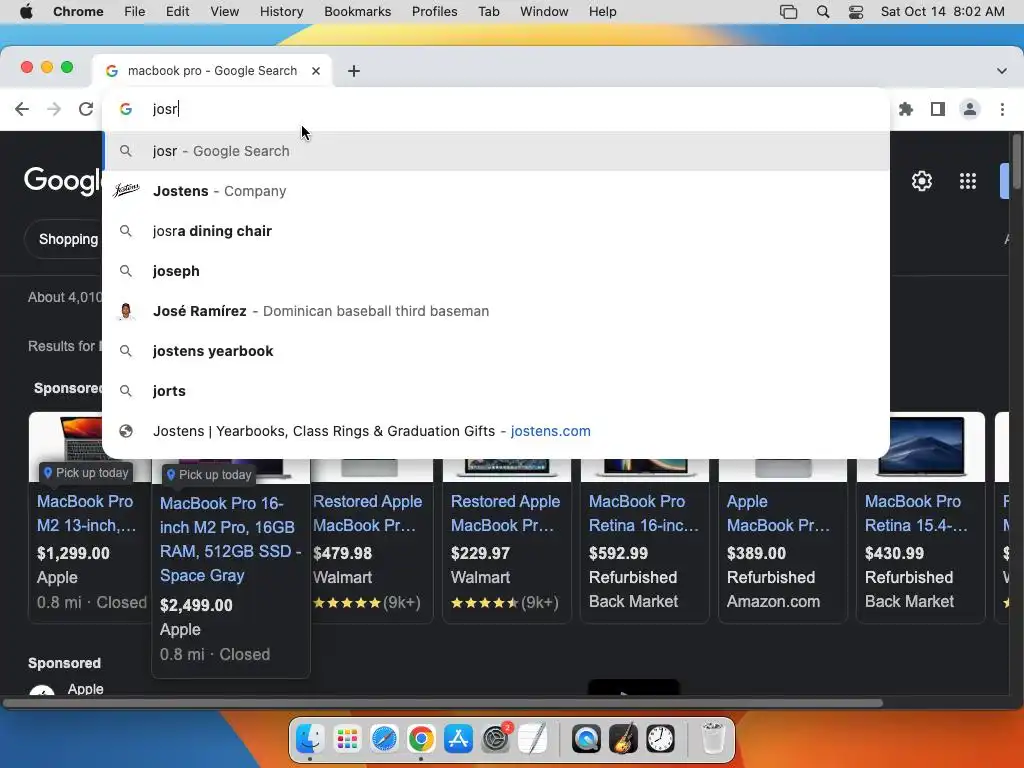This screenshot has height=768, width=1024.
Task: Pick the 'jorts' suggestion
Action: tap(496, 391)
